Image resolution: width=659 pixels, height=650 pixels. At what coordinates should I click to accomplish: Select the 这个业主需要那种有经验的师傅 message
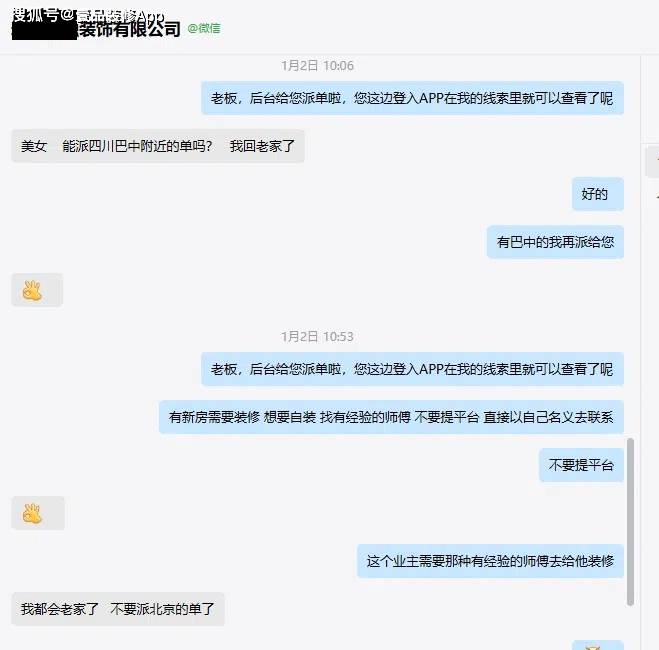(490, 561)
